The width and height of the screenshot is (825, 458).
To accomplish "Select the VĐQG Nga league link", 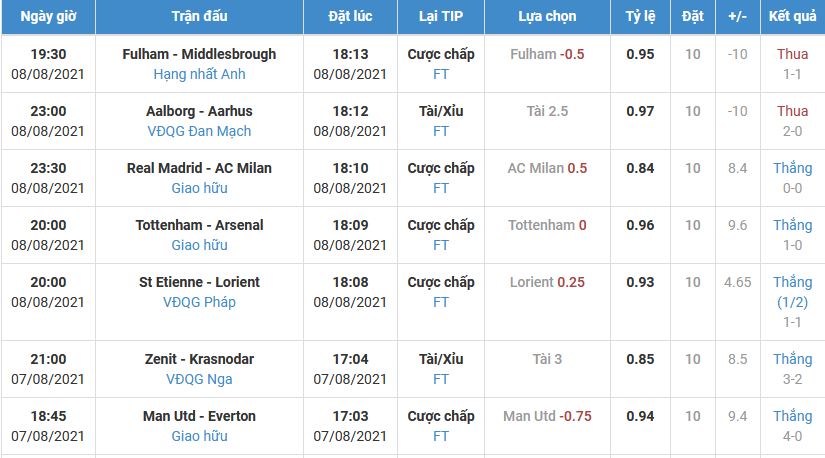I will pos(199,379).
